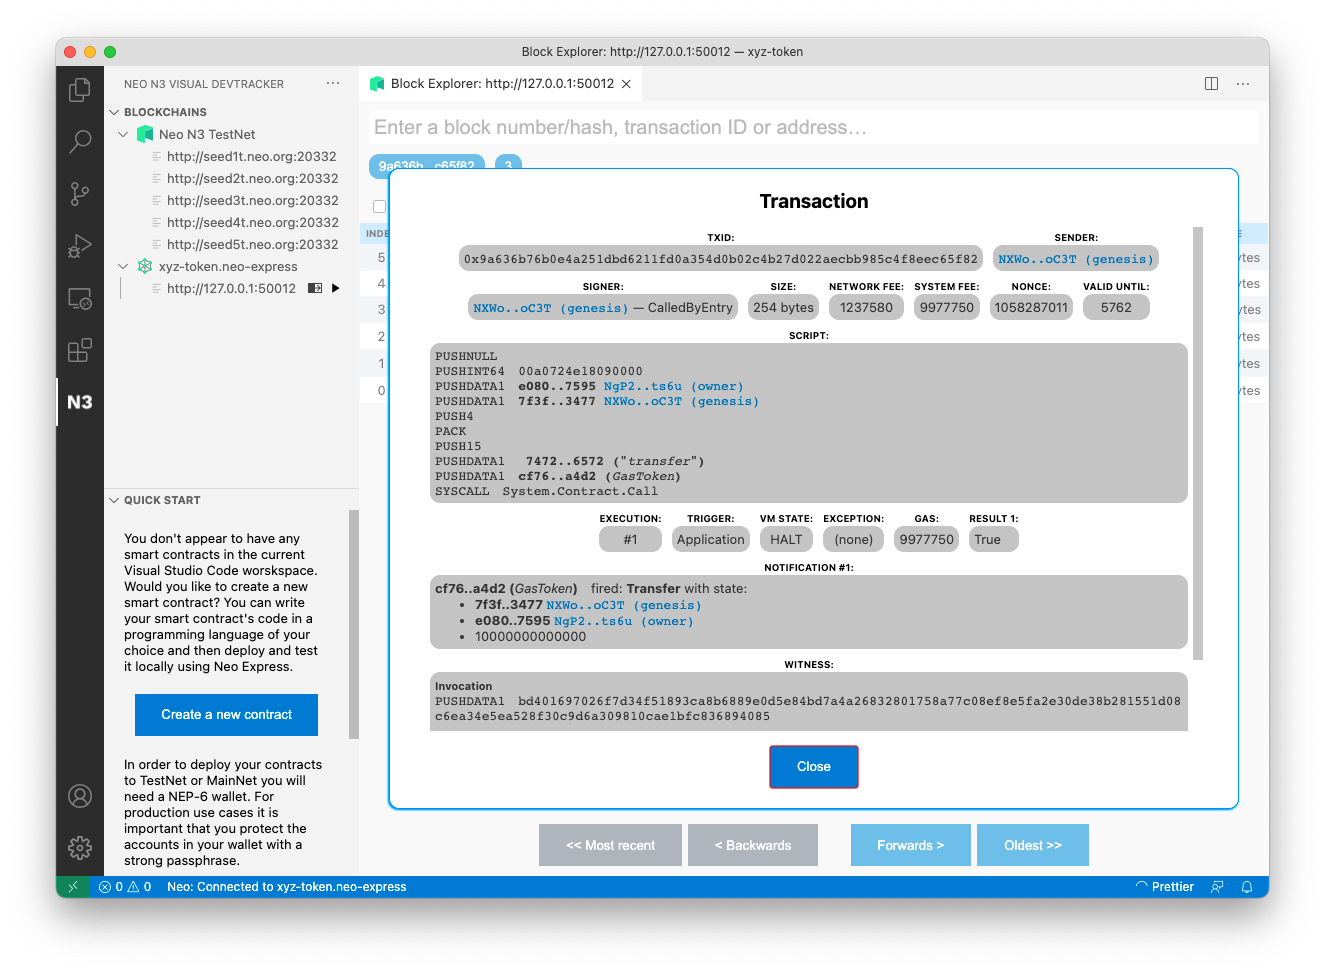Select the Block Explorer editor tab
The height and width of the screenshot is (972, 1325).
point(500,84)
